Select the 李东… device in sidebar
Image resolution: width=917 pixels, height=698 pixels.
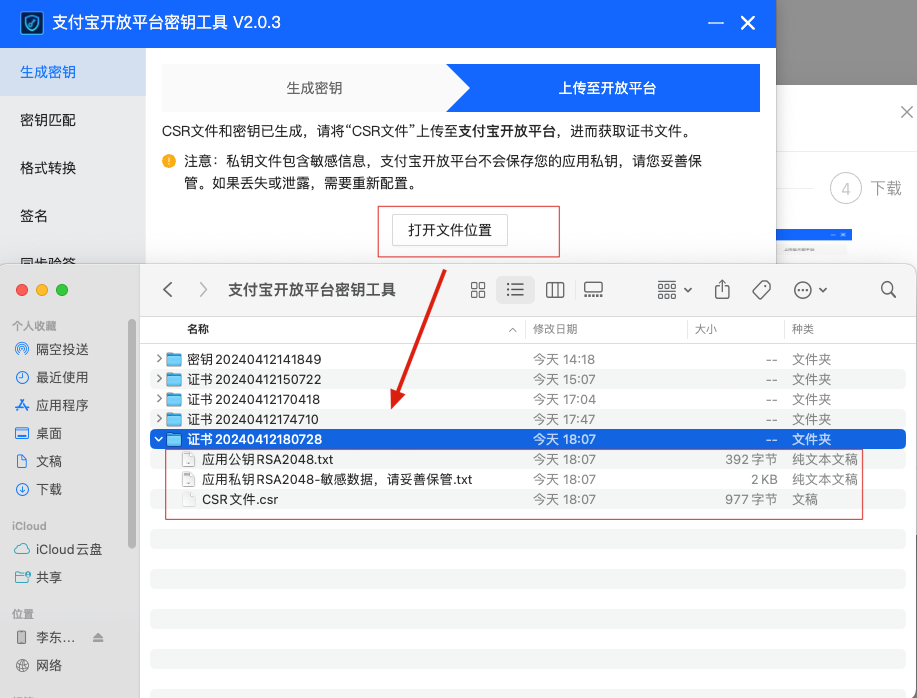click(x=46, y=638)
